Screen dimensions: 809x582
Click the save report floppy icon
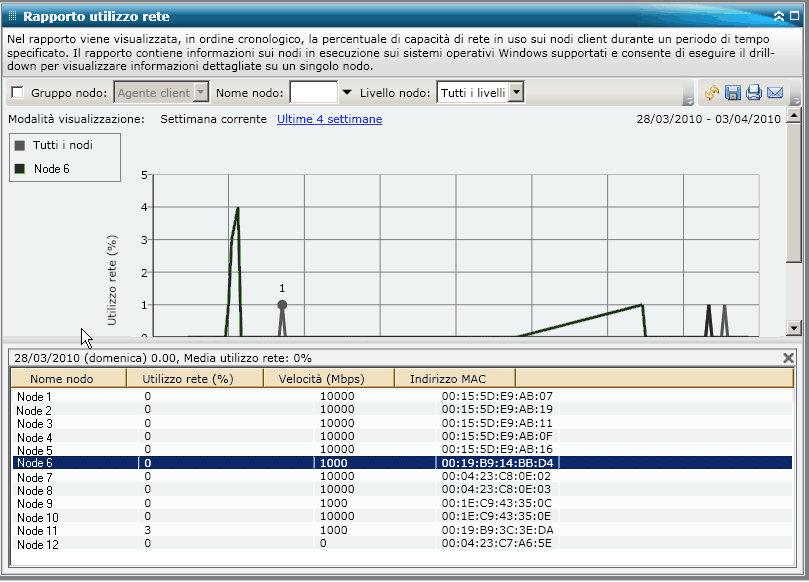click(x=733, y=93)
